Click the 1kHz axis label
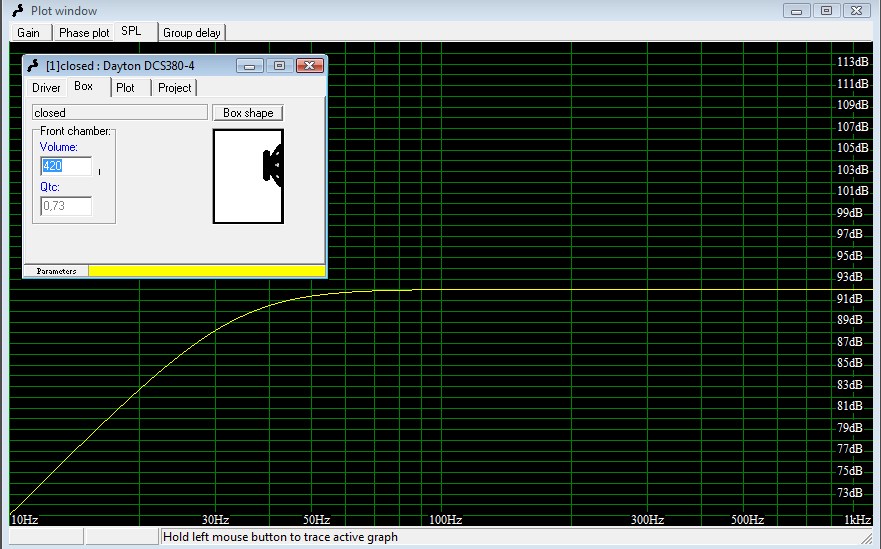 coord(858,519)
